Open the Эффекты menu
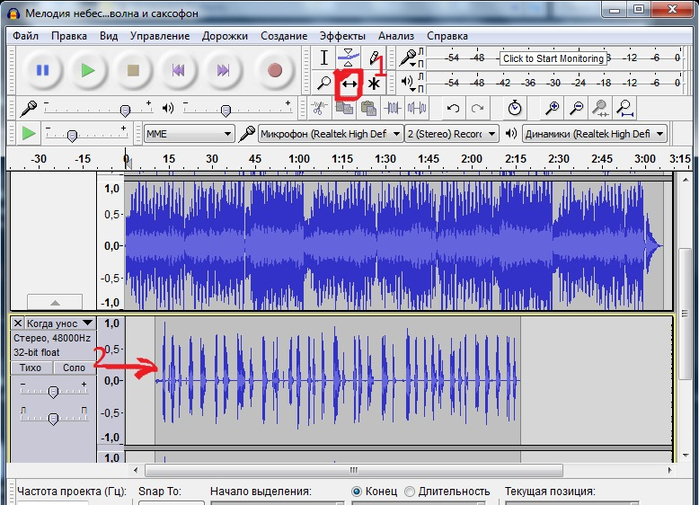 pyautogui.click(x=342, y=36)
